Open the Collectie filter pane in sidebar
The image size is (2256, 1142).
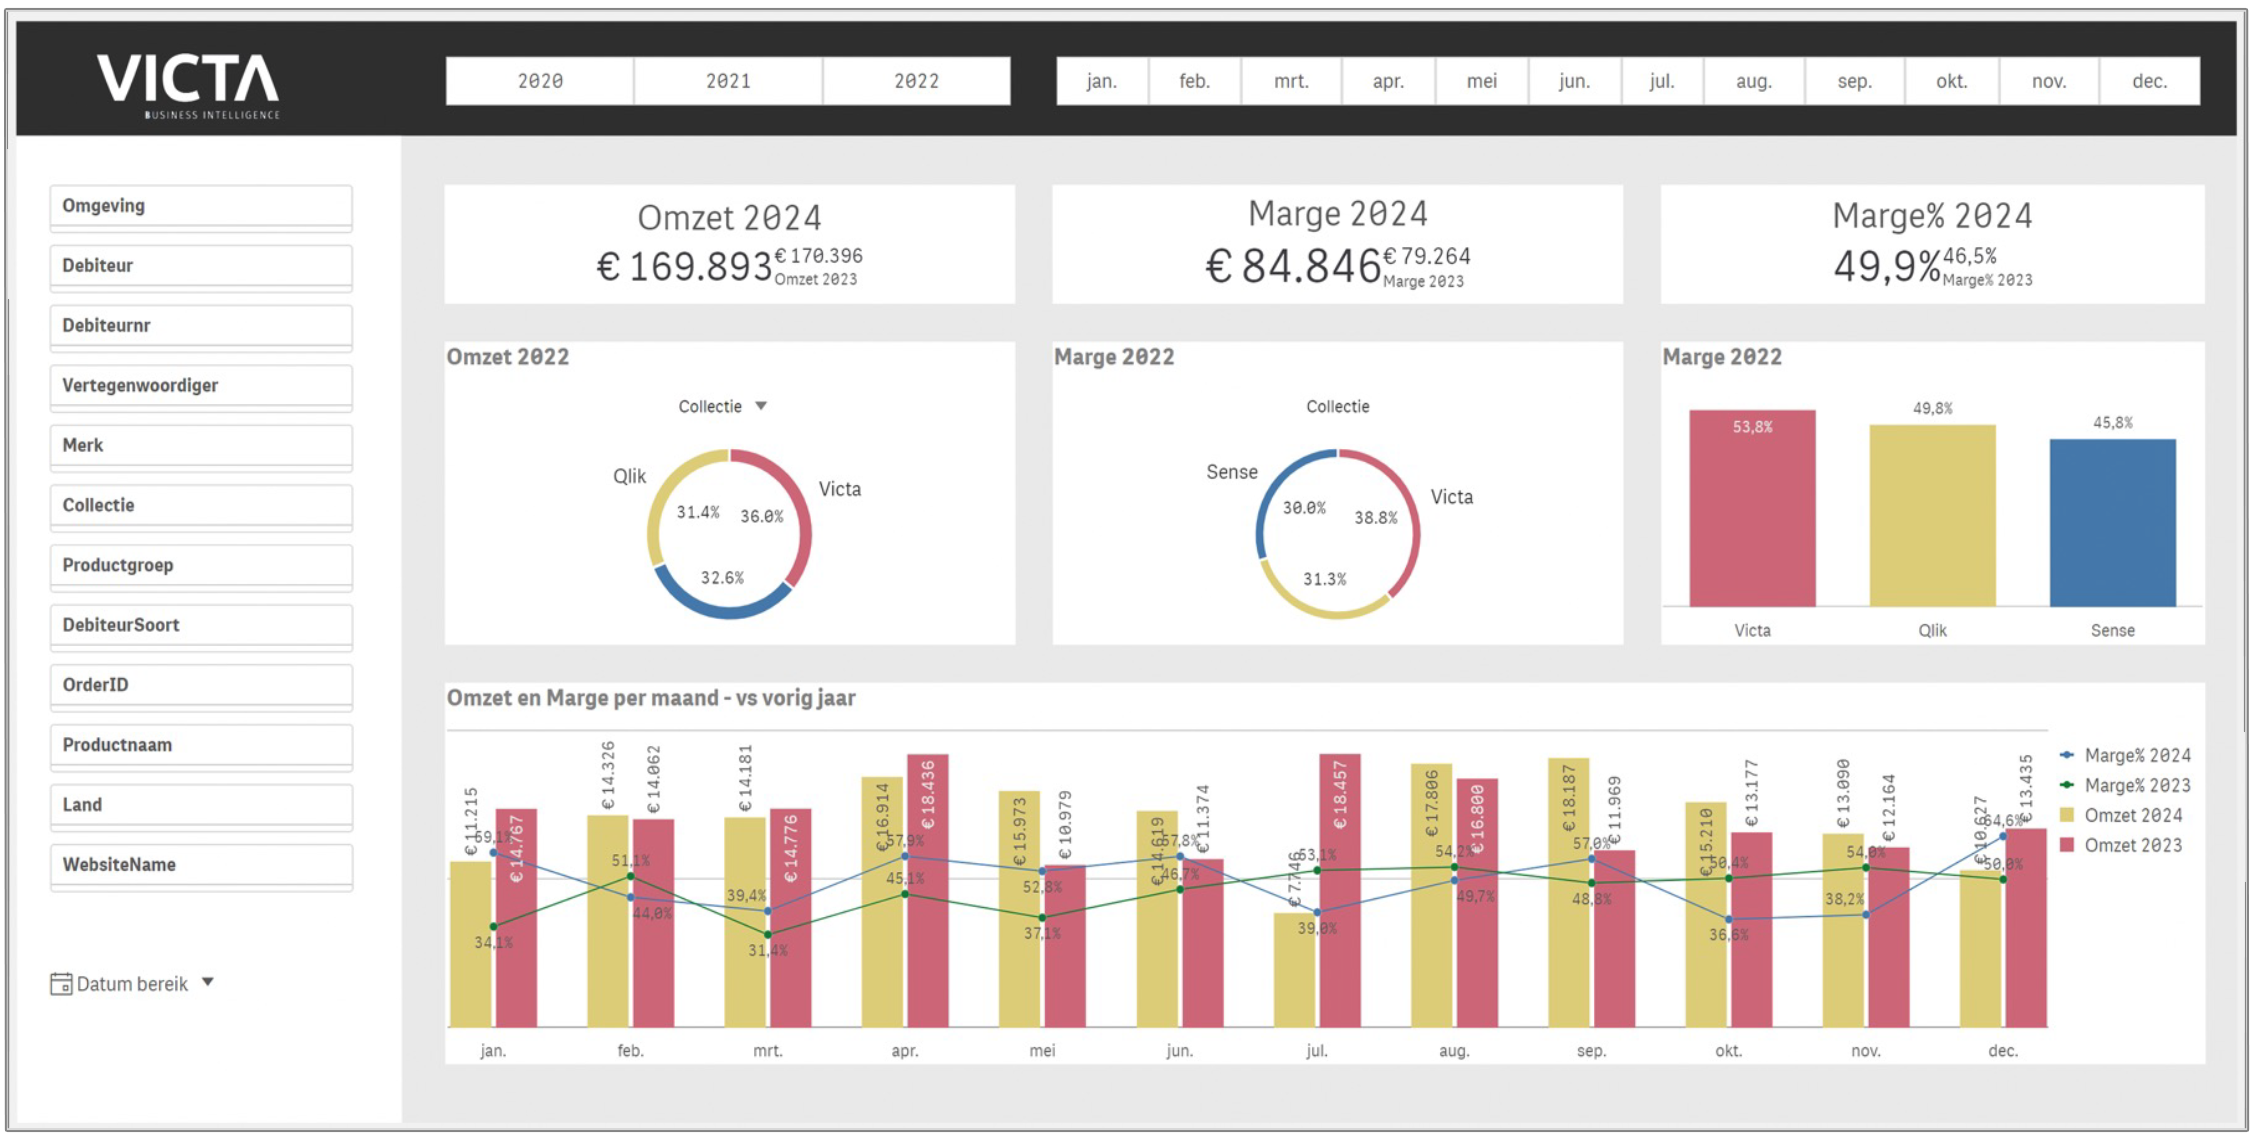pos(201,507)
